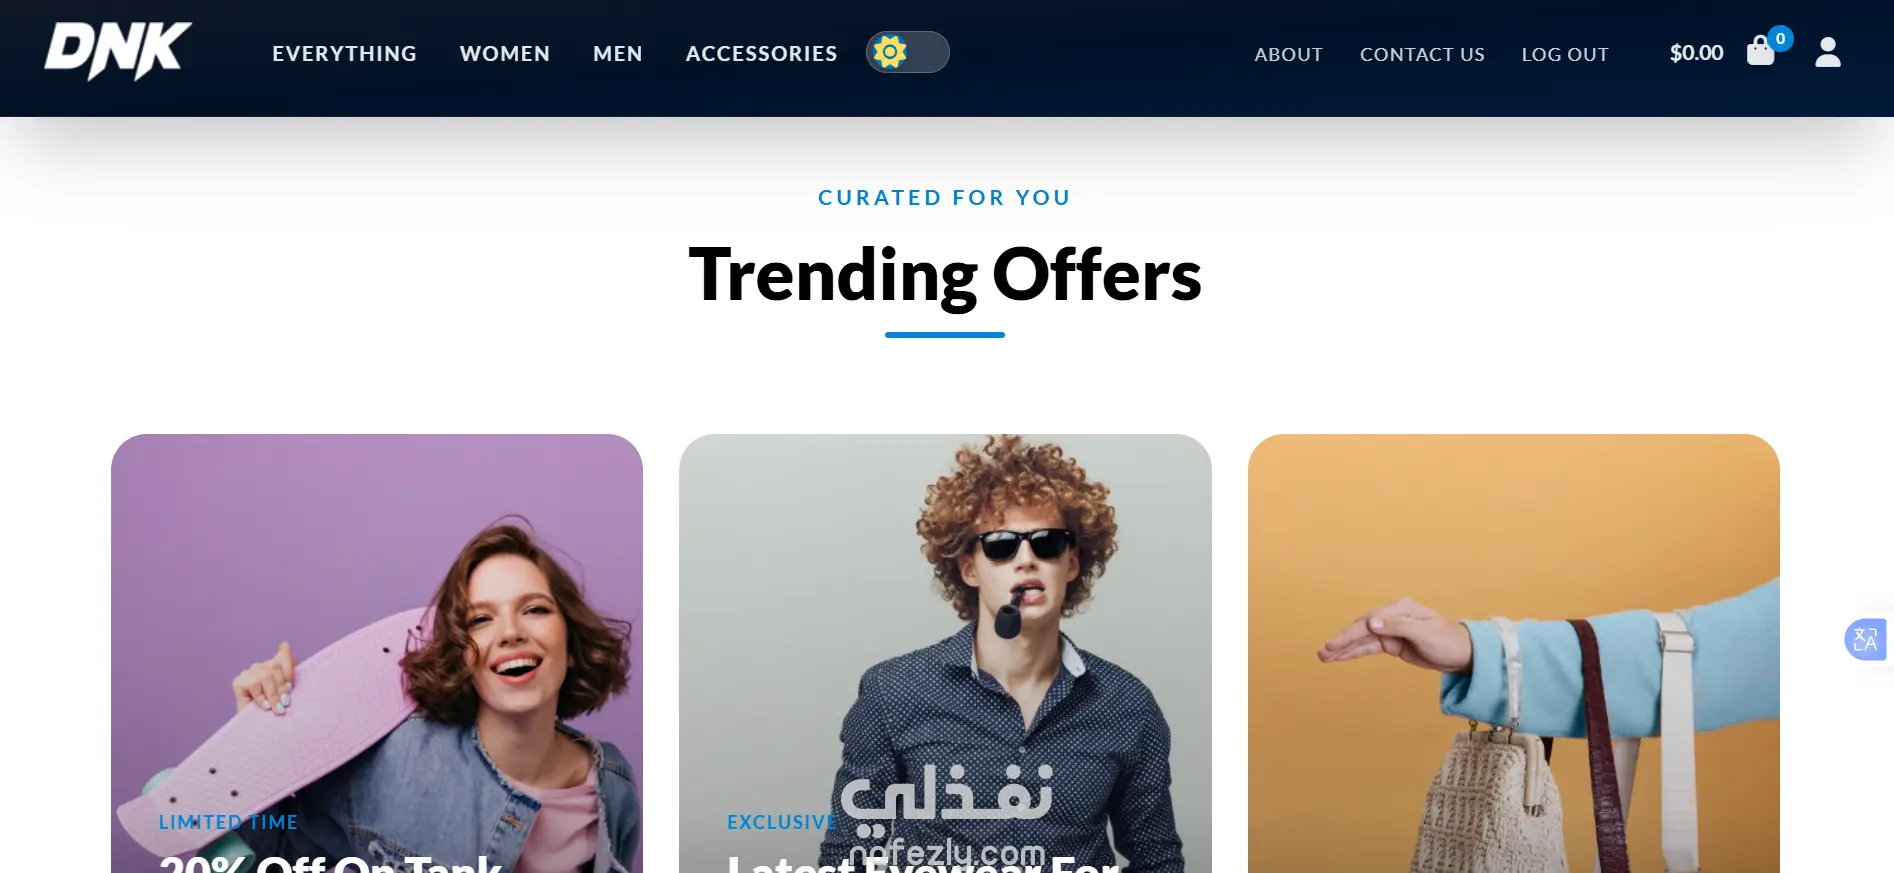The image size is (1894, 873).
Task: Click the sun icon in theme switch
Action: [x=889, y=52]
